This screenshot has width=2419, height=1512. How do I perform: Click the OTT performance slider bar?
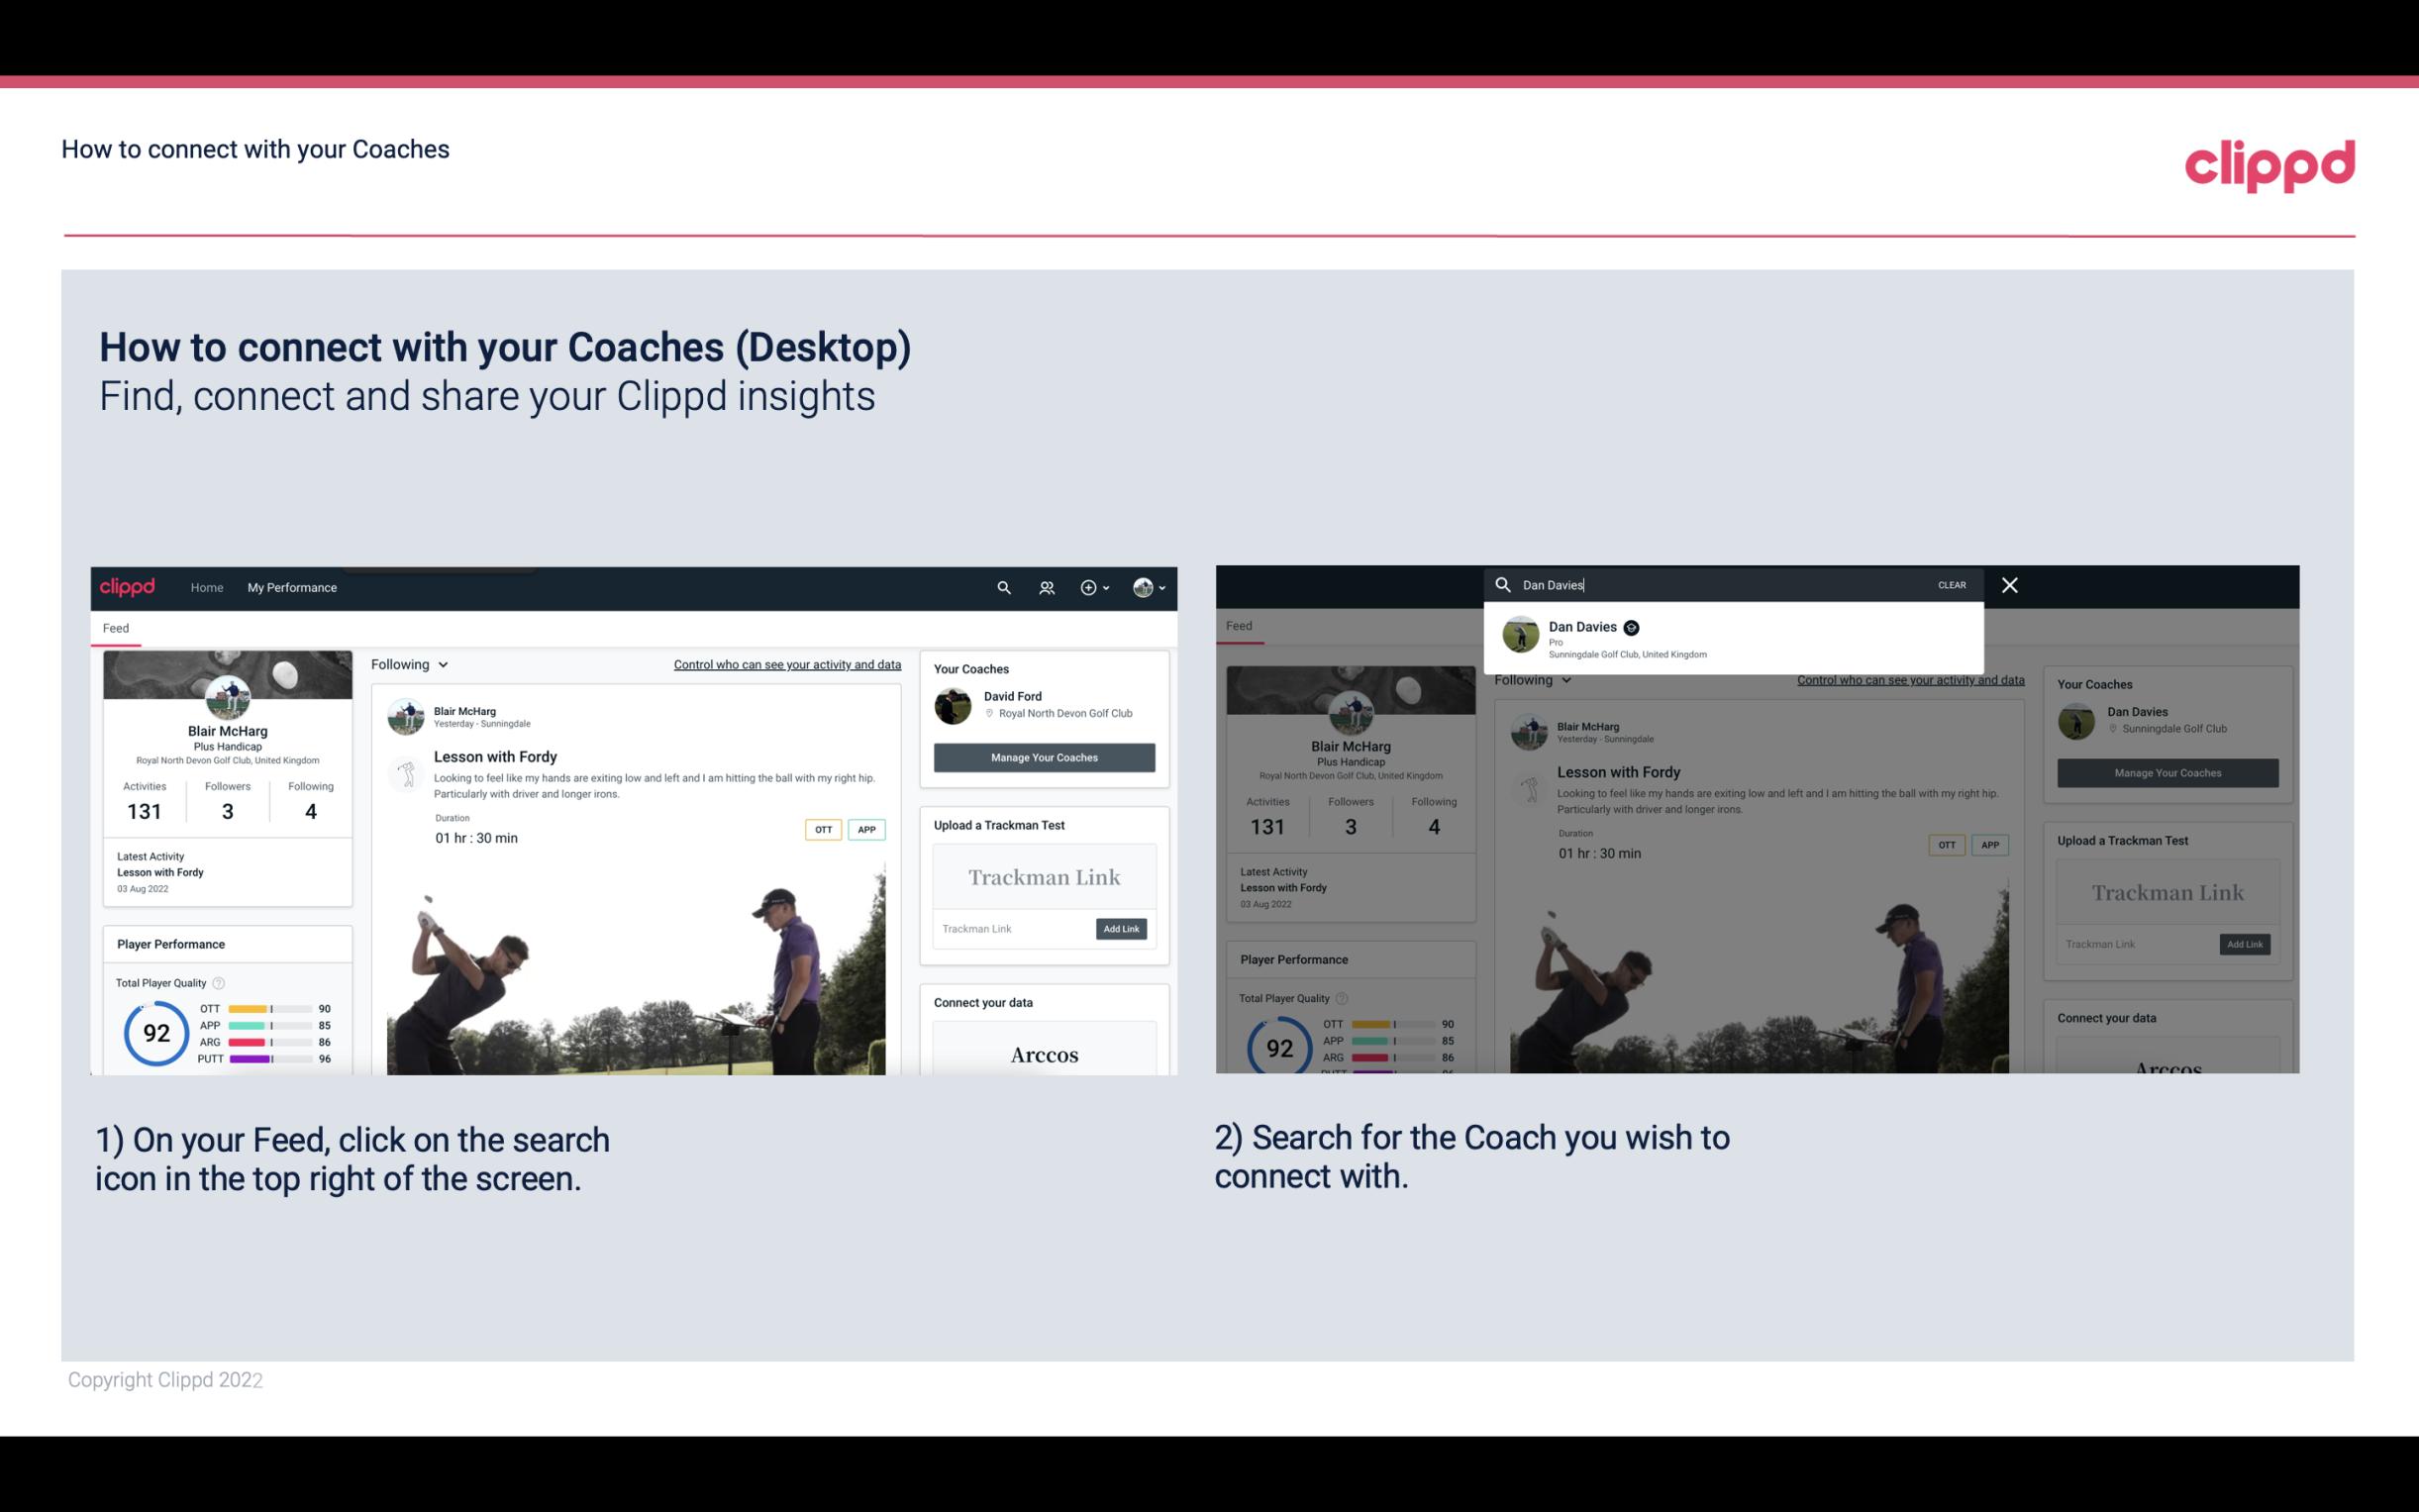268,1012
